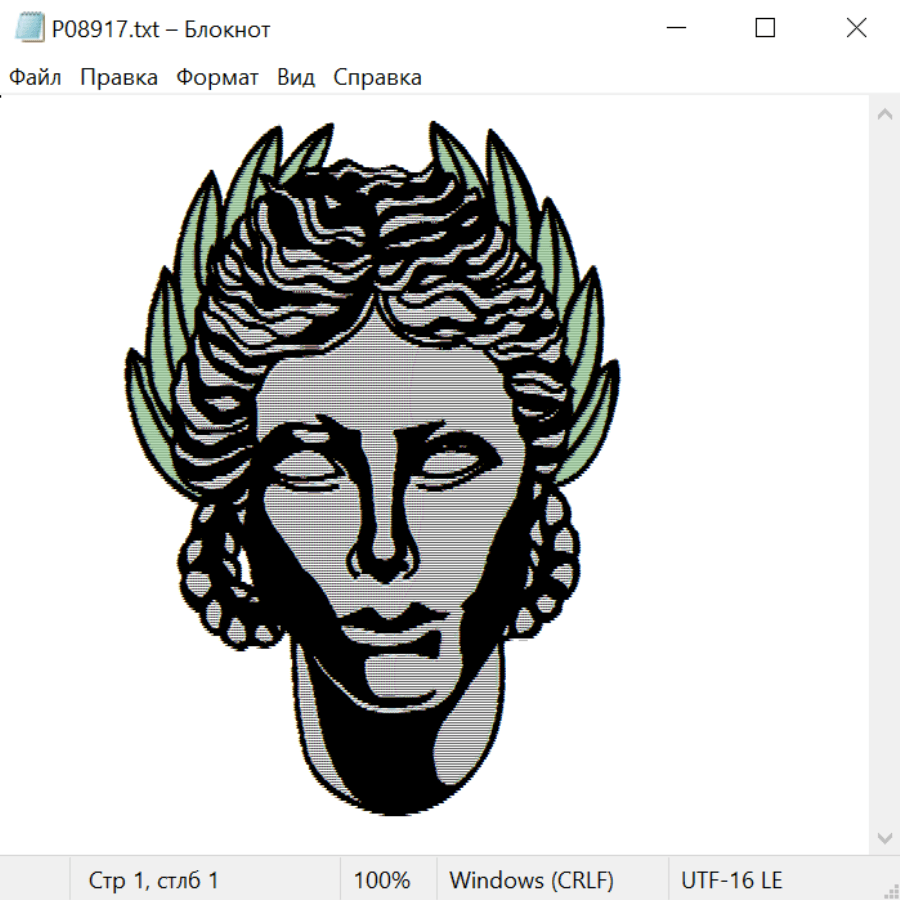Click the UTF-16 LE encoding indicator
The width and height of the screenshot is (900, 900).
731,881
